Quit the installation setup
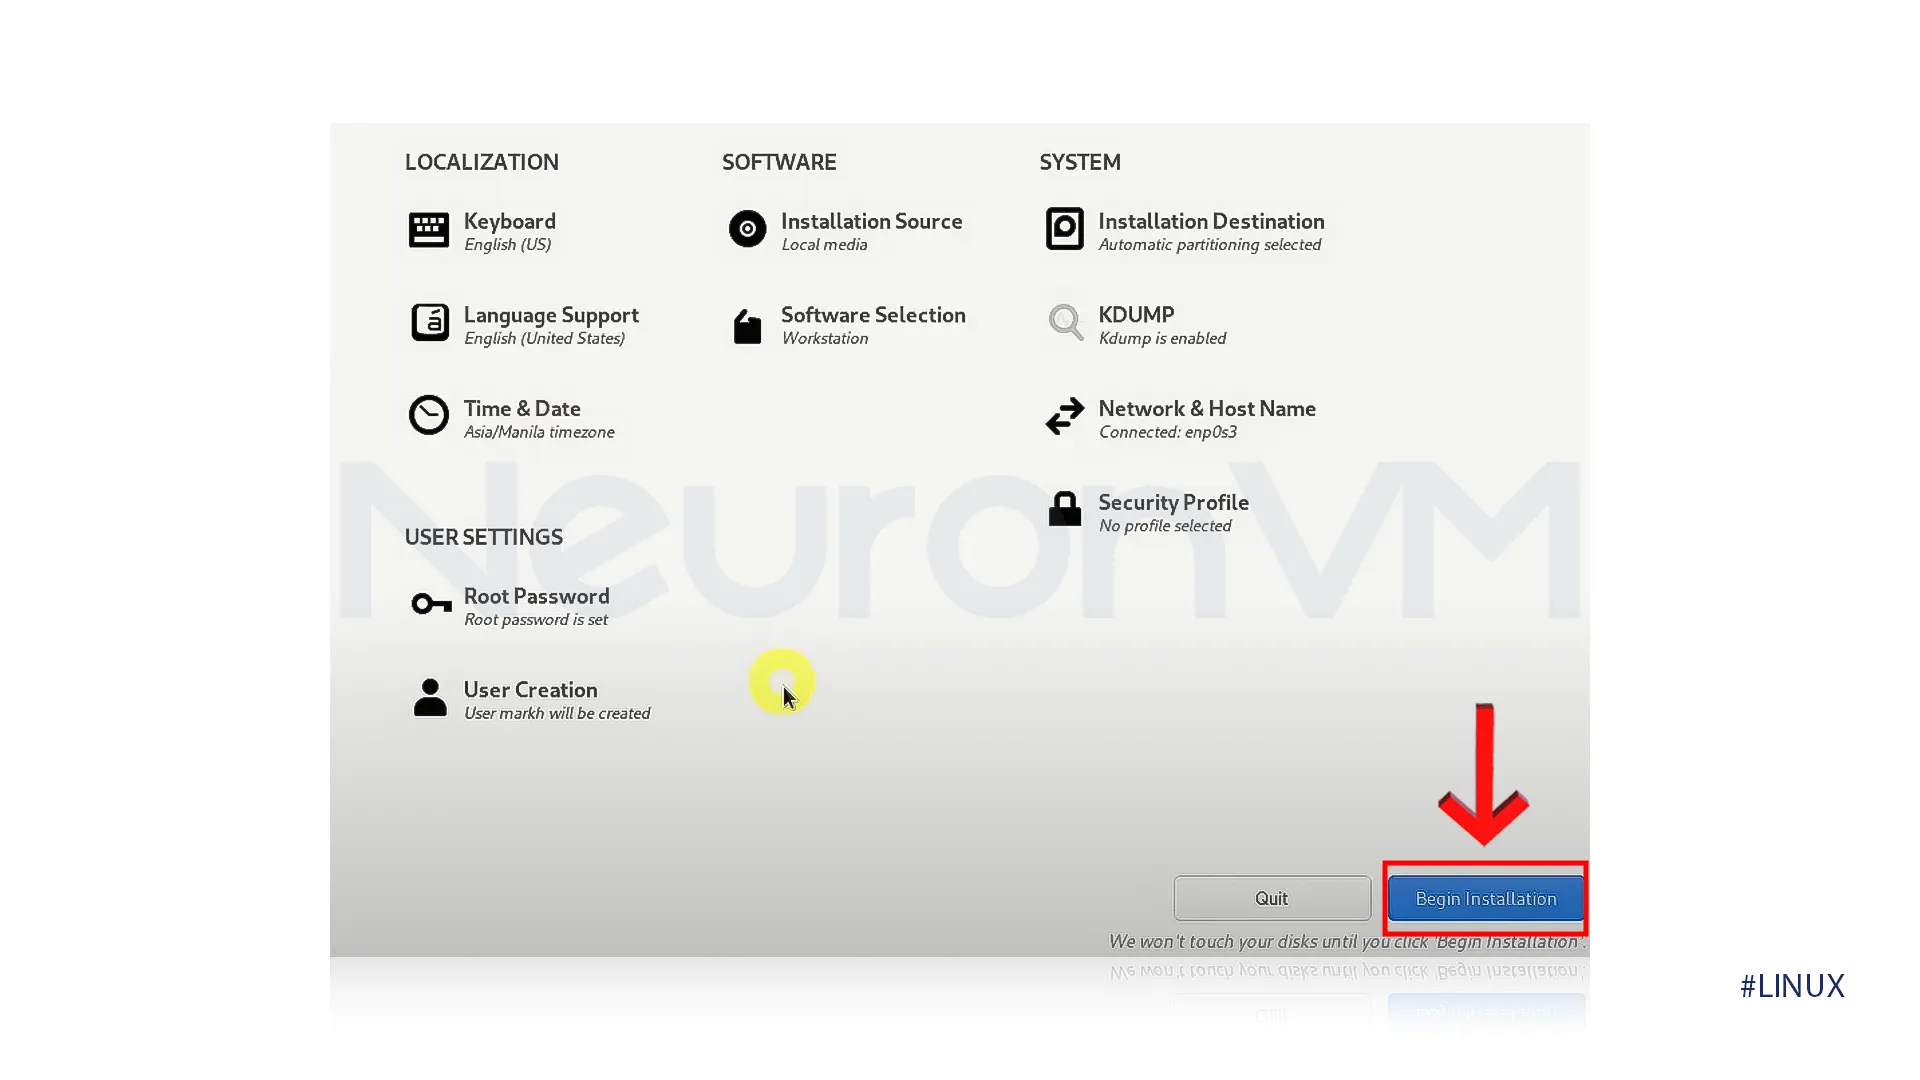Screen dimensions: 1920x1080 click(x=1271, y=898)
